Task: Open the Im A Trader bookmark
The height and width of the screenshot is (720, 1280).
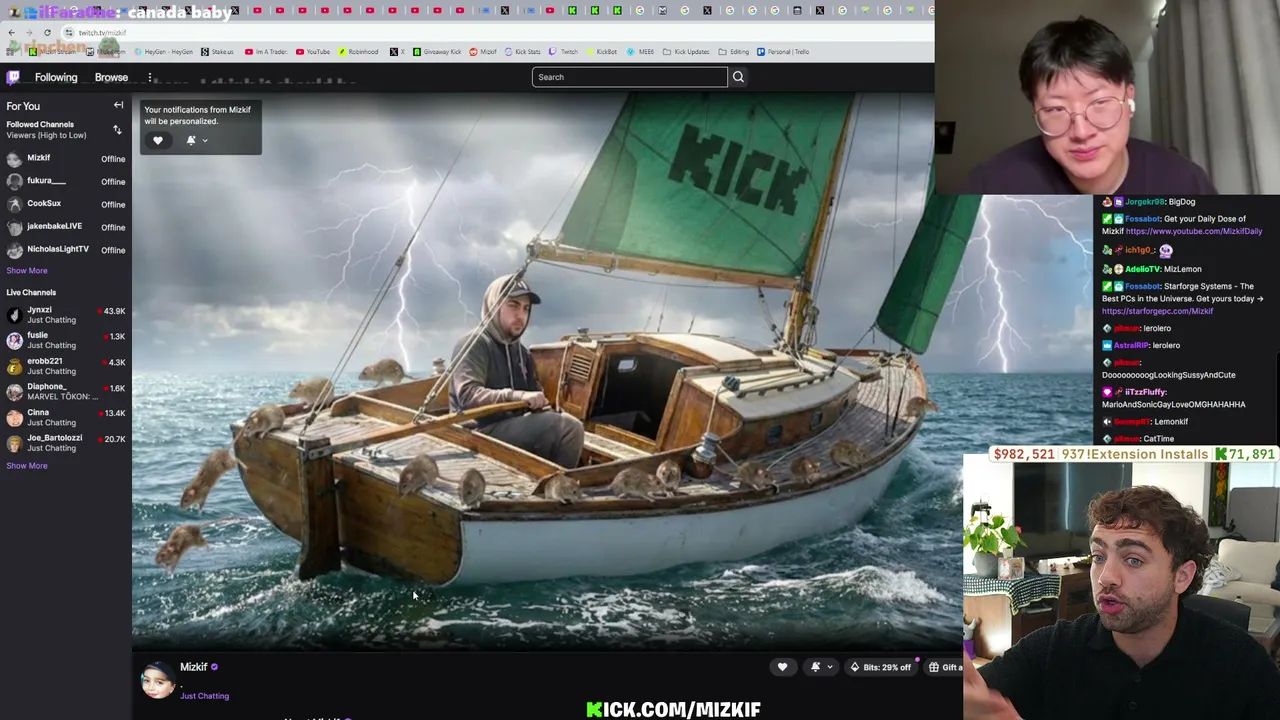Action: coord(267,52)
